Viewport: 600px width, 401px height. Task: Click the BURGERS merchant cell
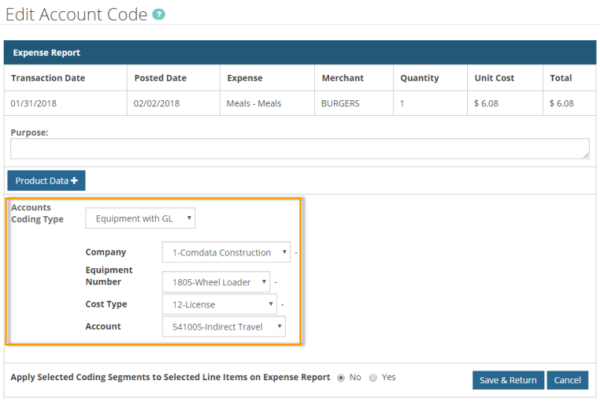point(340,102)
